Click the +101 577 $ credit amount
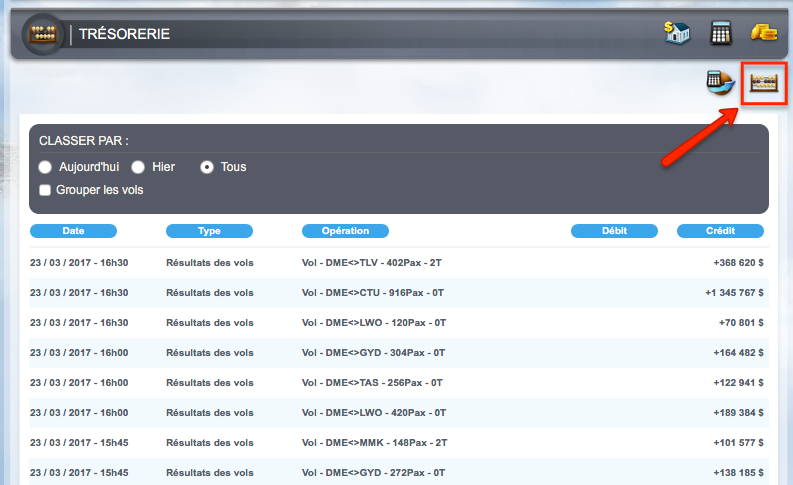 click(738, 443)
